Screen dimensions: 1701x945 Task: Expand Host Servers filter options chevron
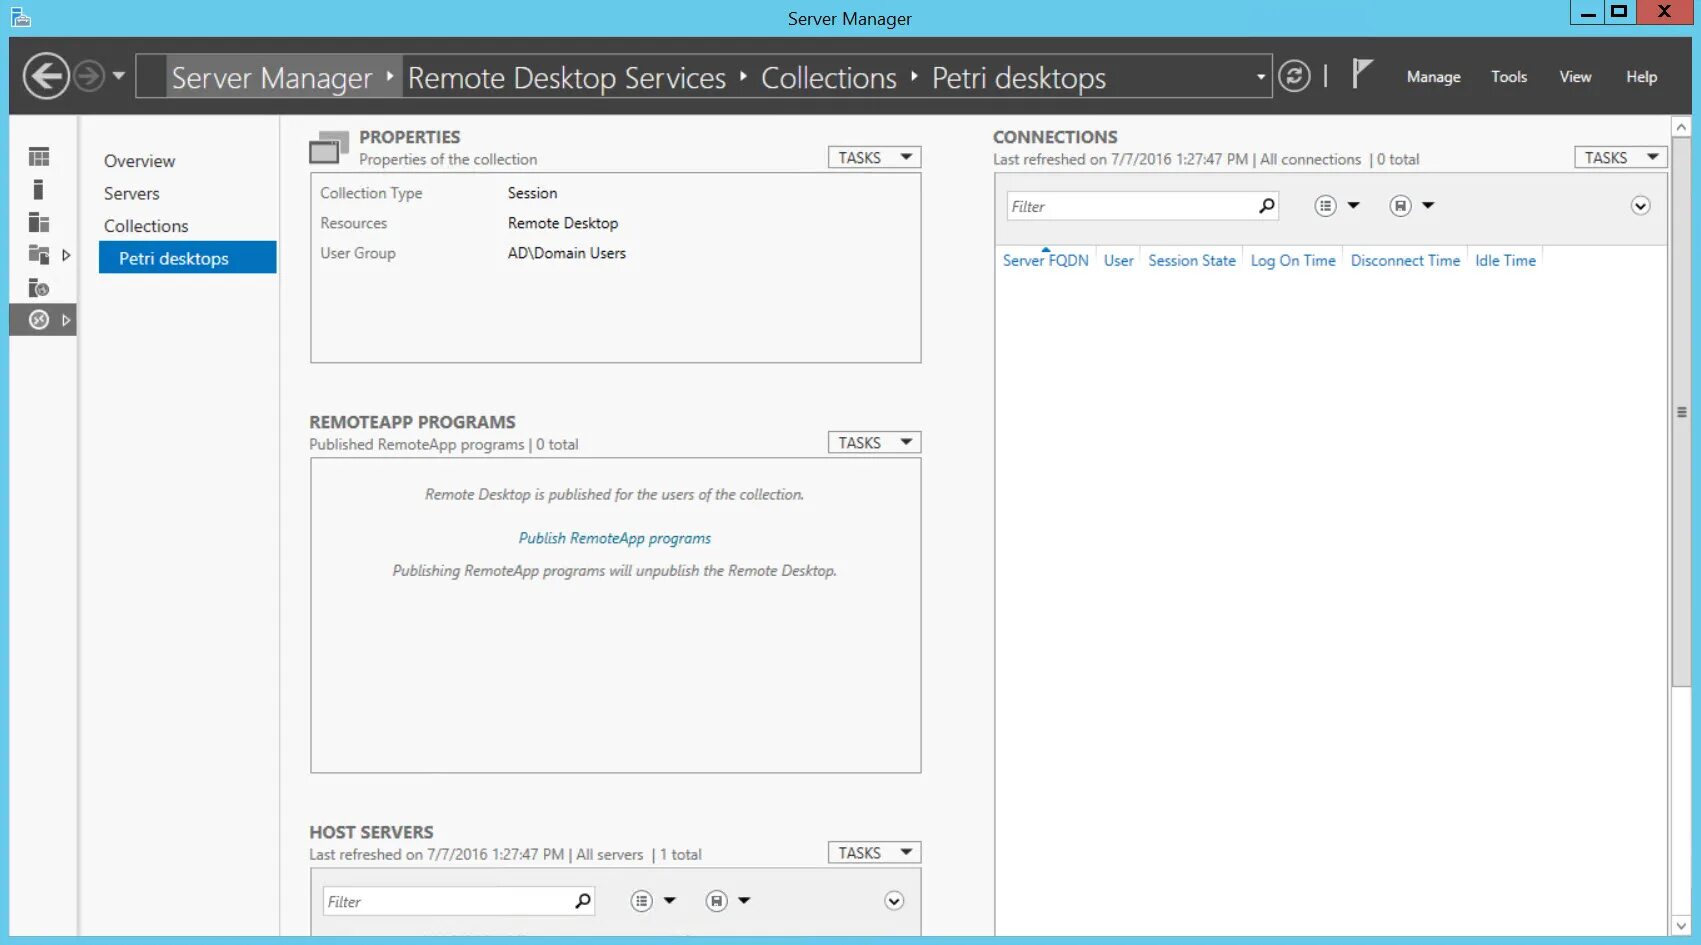894,901
